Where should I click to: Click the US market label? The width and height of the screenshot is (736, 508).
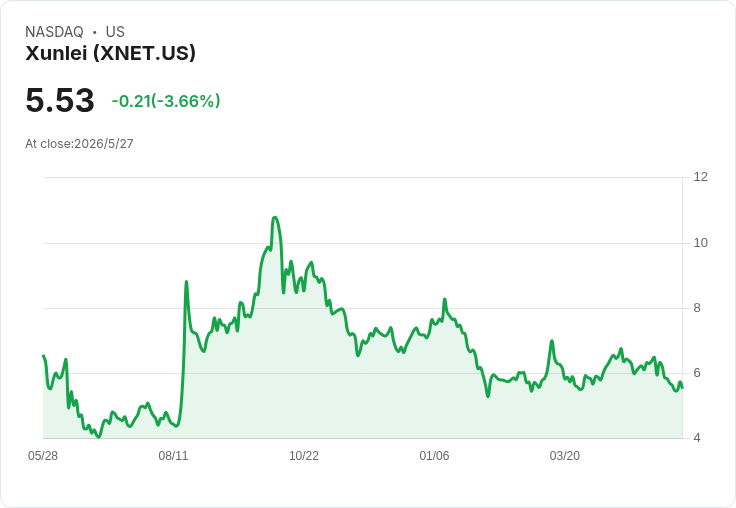point(115,32)
